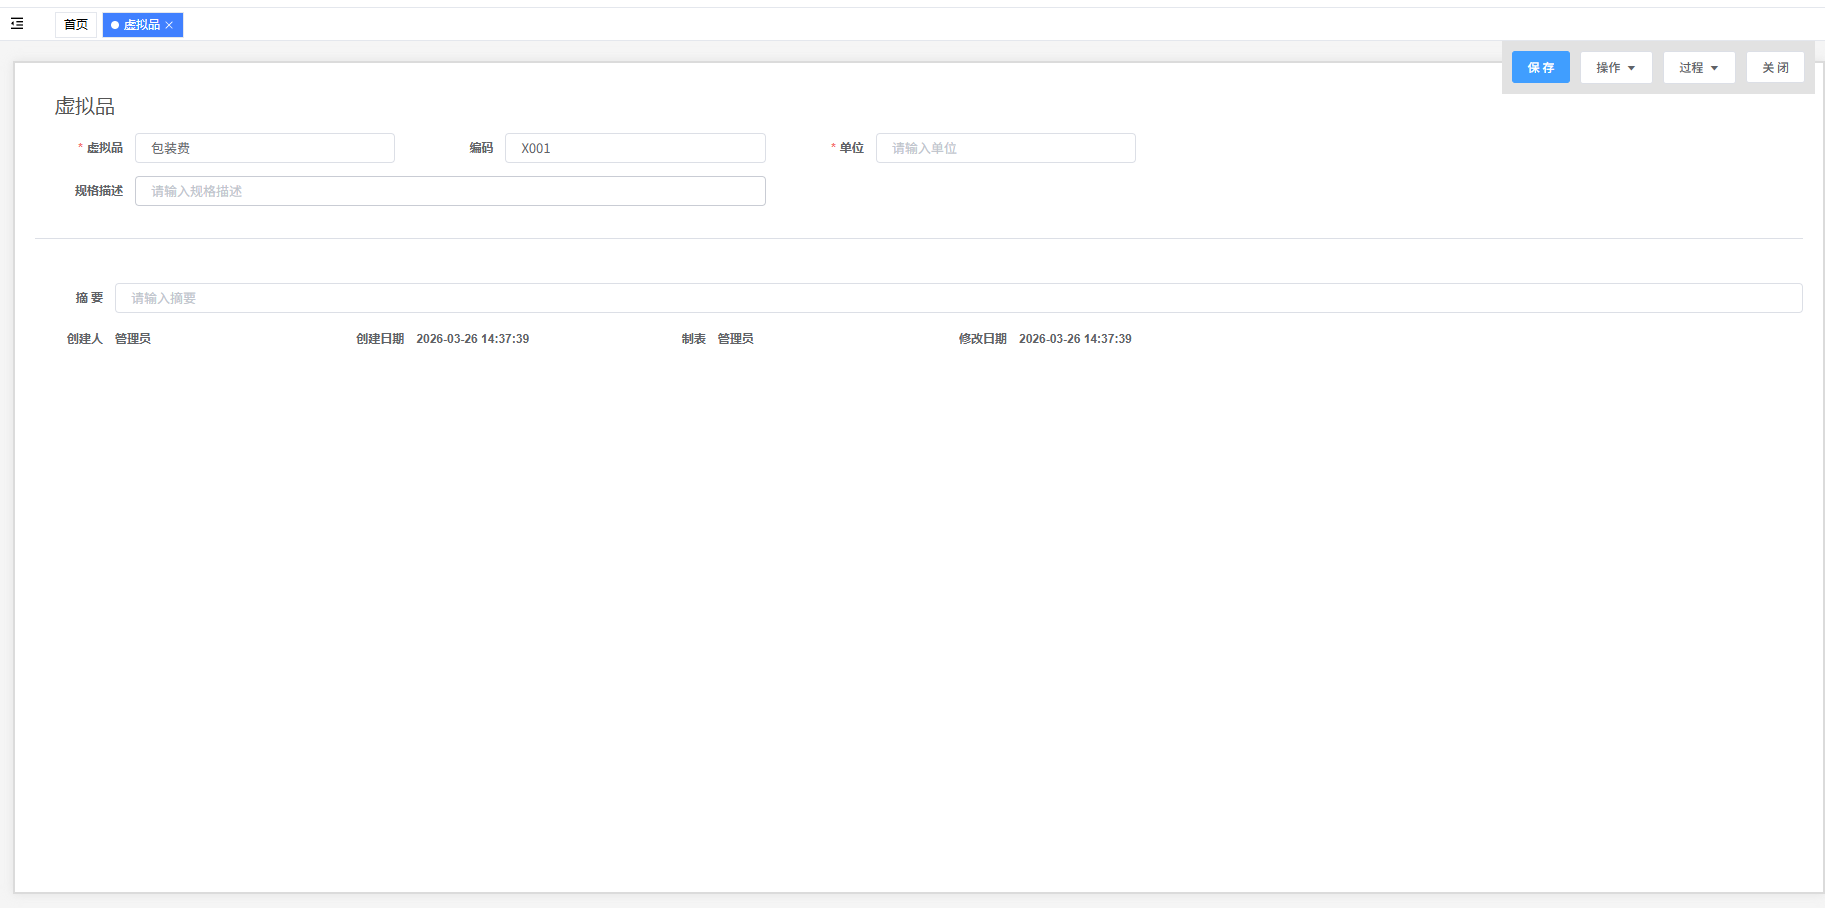Collapse the sidebar menu icon
Image resolution: width=1825 pixels, height=908 pixels.
pyautogui.click(x=17, y=24)
